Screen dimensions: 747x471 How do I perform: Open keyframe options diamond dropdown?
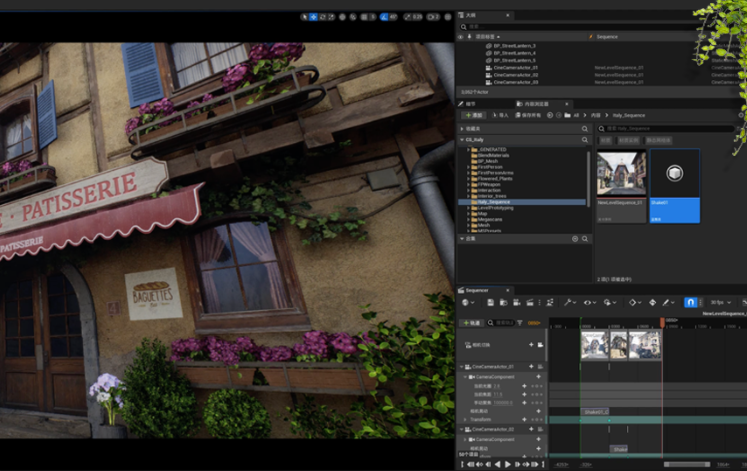635,302
